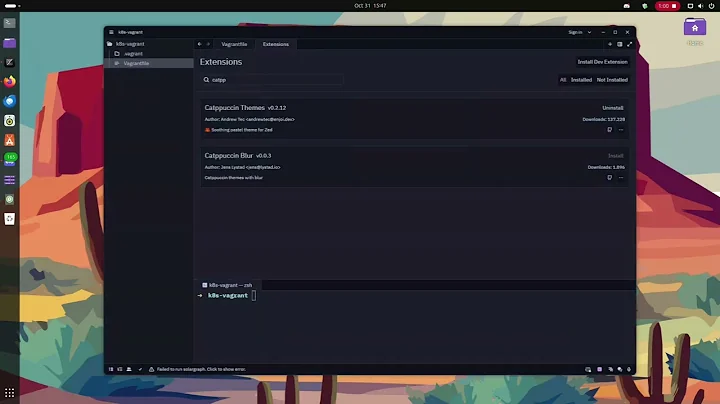Open notifications bell in status bar
Image resolution: width=720 pixels, height=404 pixels.
coord(629,369)
